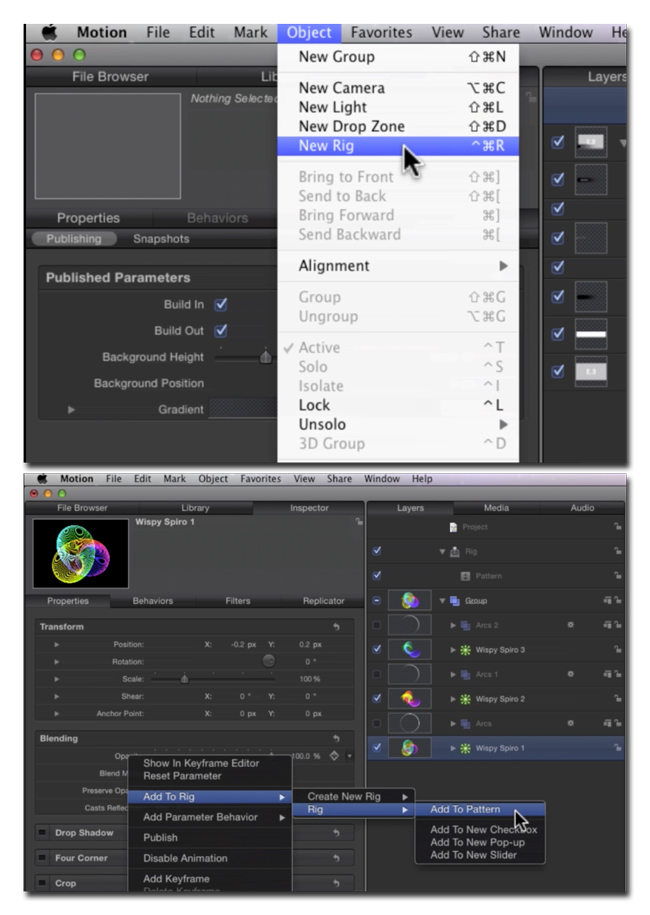Toggle lock icon on Rig row
The height and width of the screenshot is (915, 650).
coord(617,551)
